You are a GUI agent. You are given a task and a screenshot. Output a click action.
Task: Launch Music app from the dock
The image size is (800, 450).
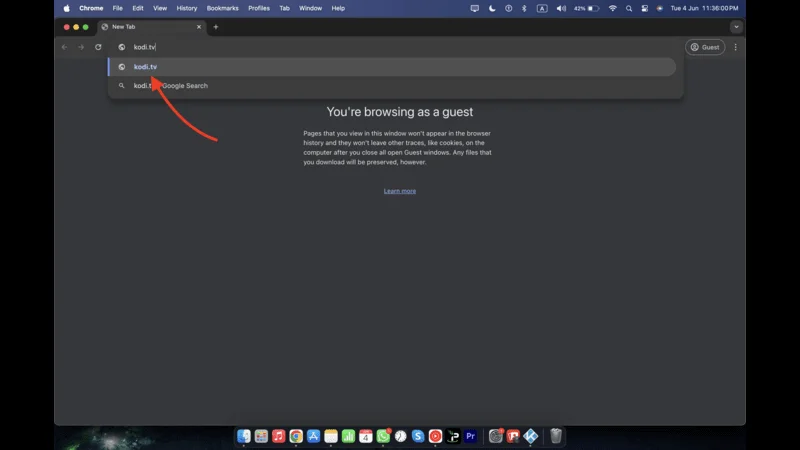pyautogui.click(x=279, y=436)
